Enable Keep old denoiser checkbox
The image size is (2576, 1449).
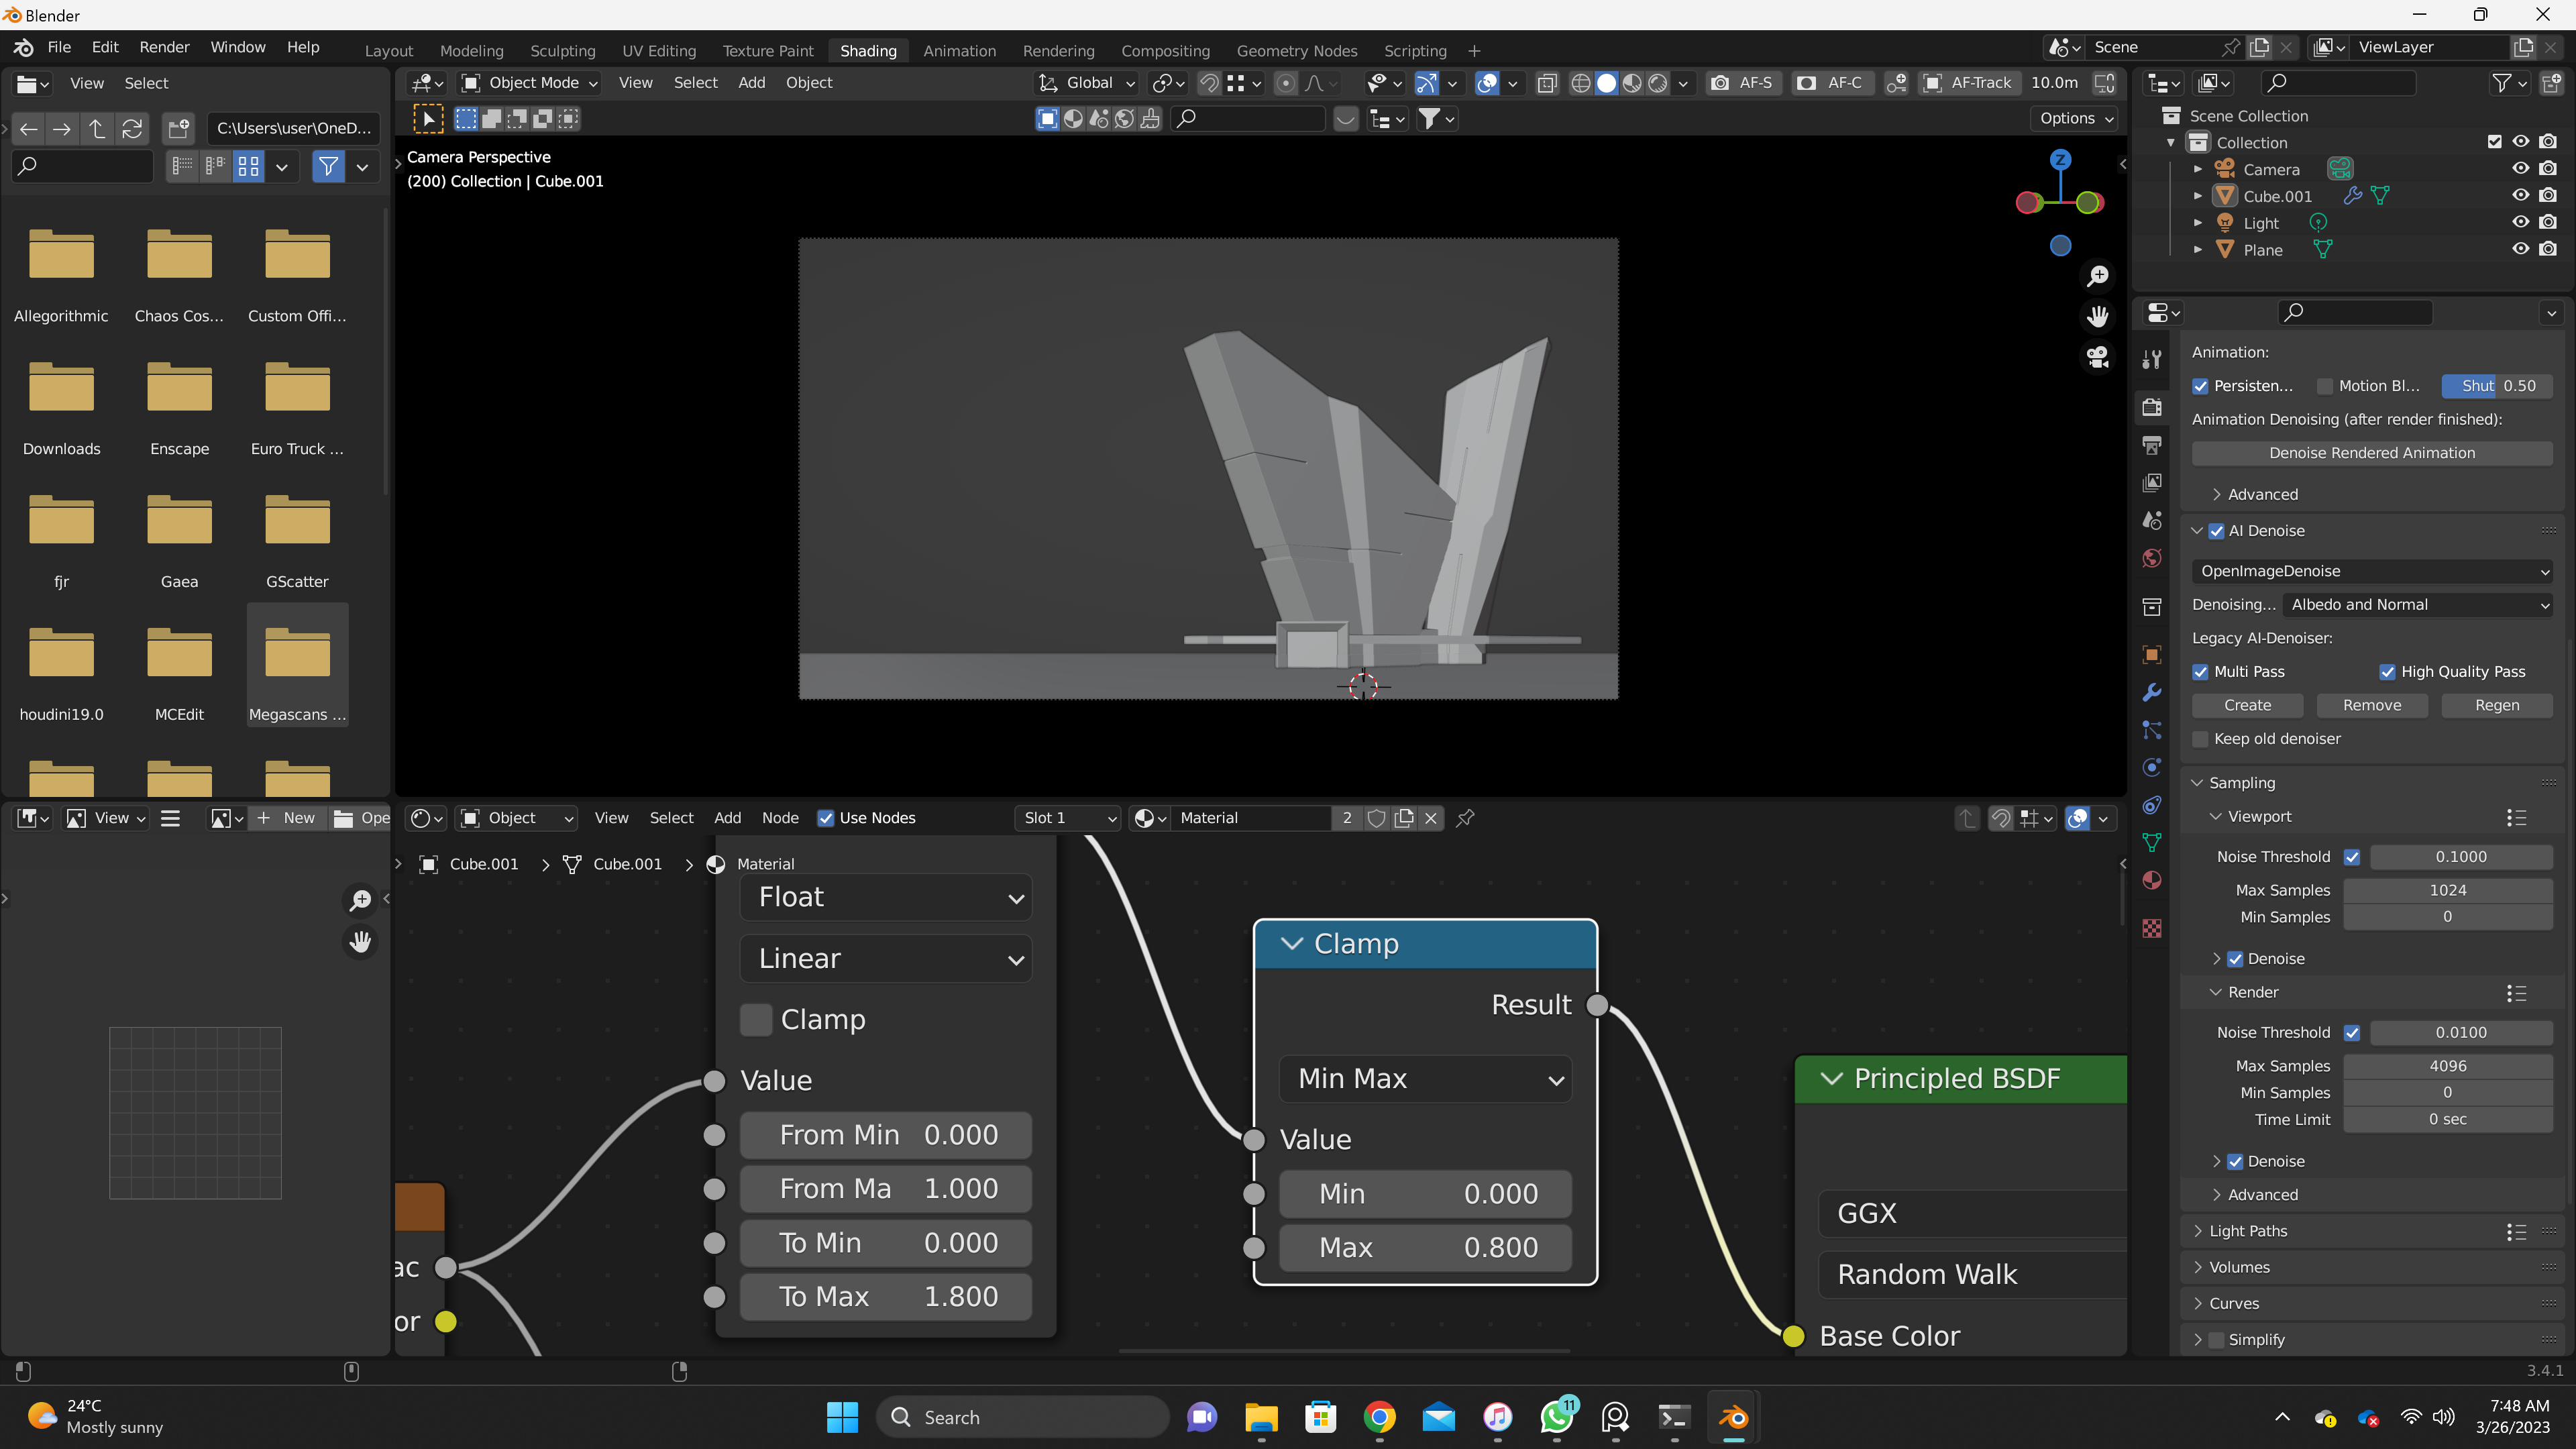2200,739
